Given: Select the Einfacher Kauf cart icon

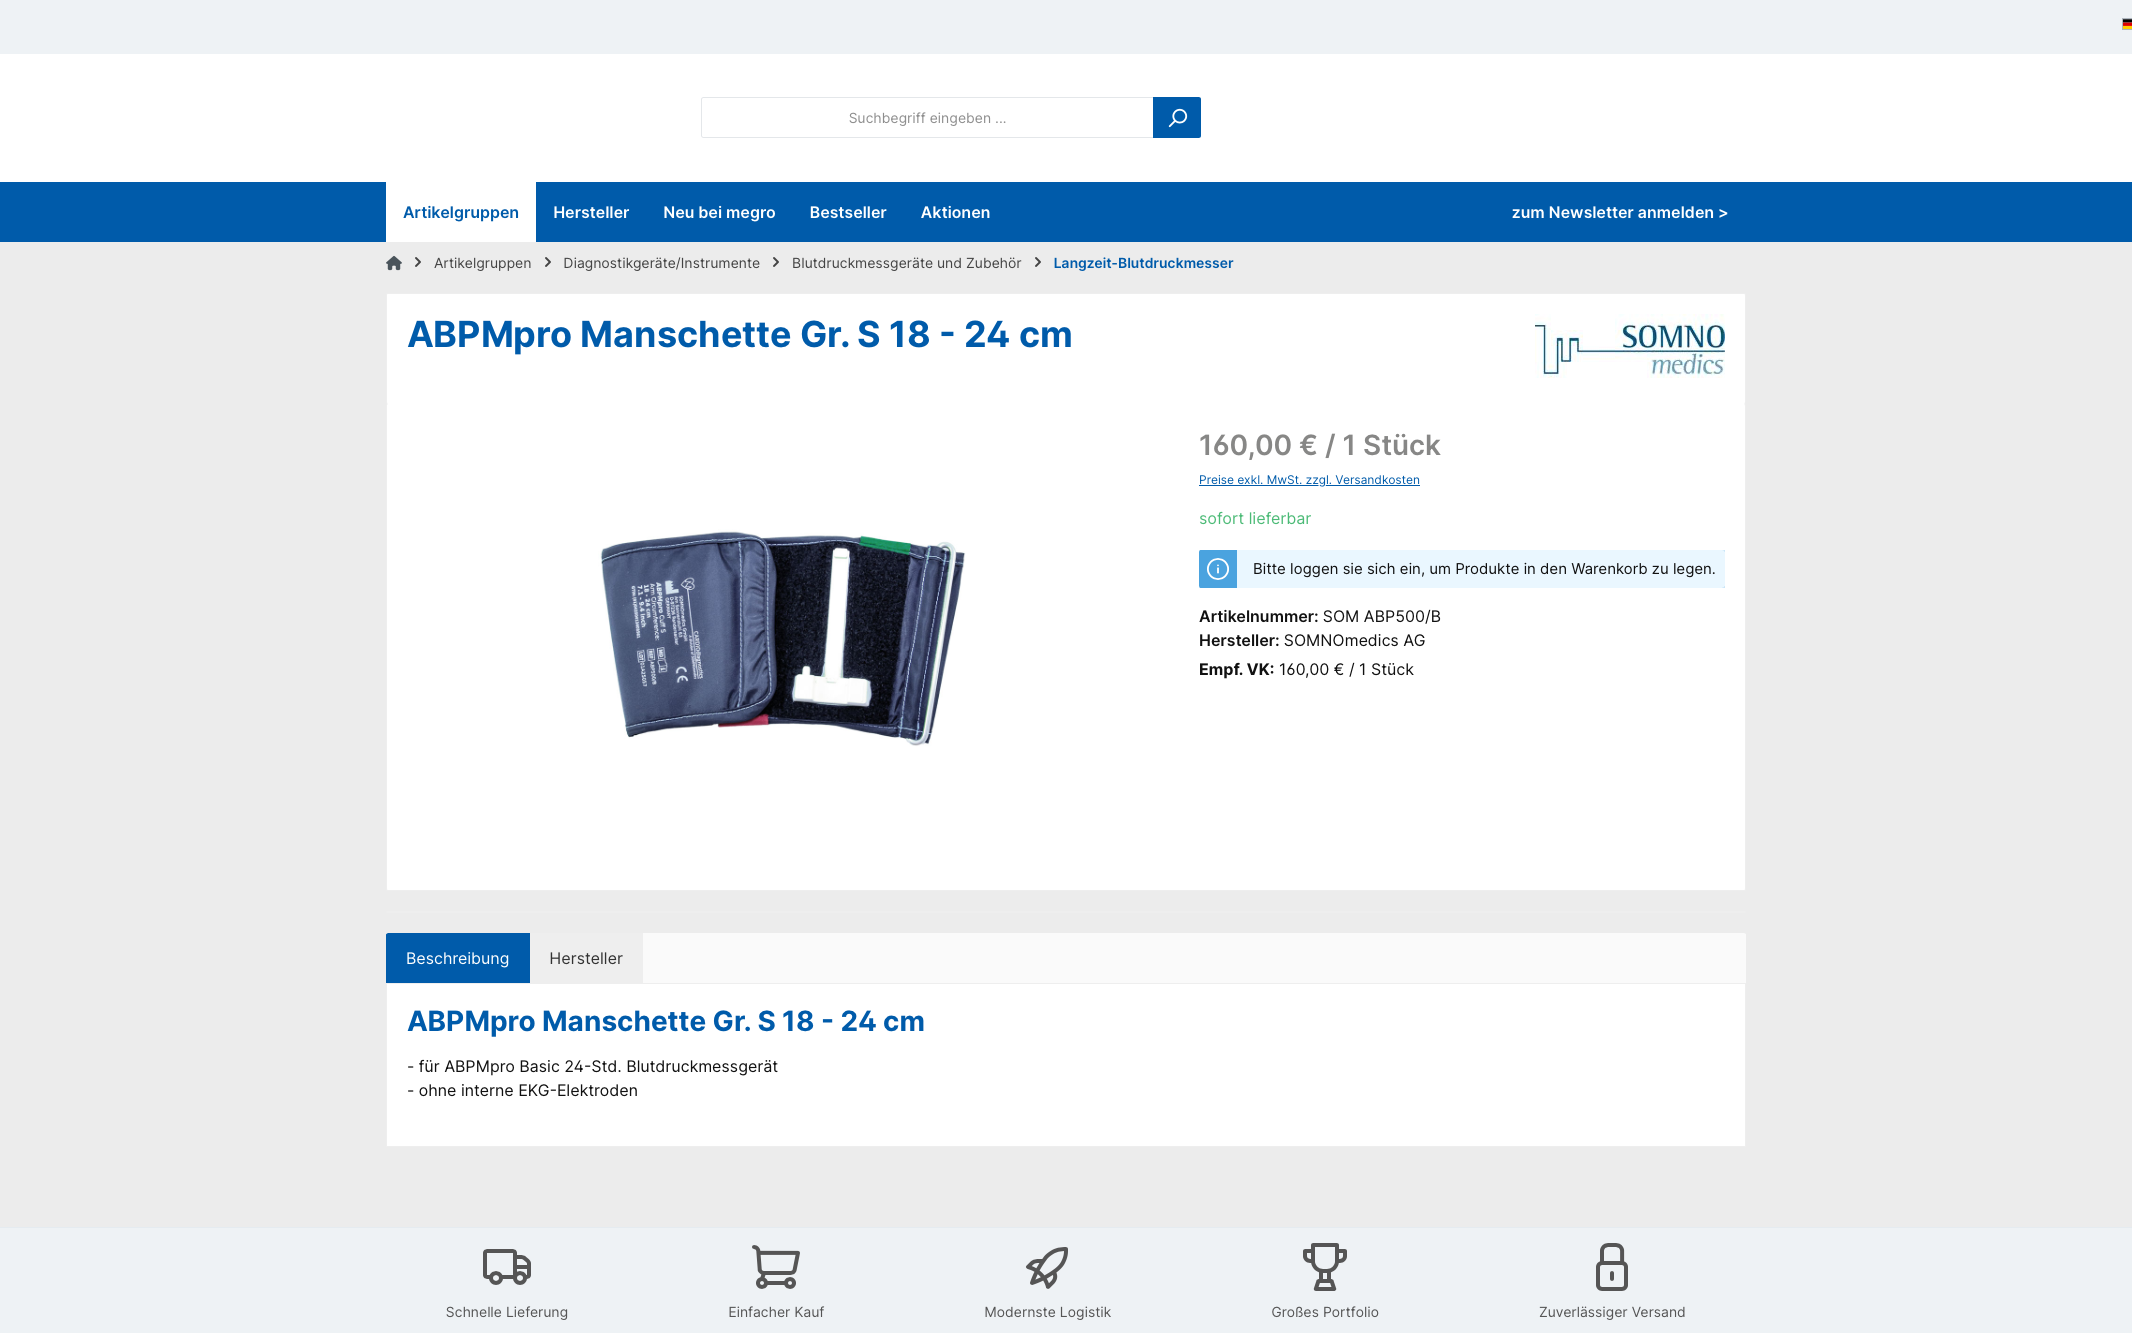Looking at the screenshot, I should (776, 1267).
